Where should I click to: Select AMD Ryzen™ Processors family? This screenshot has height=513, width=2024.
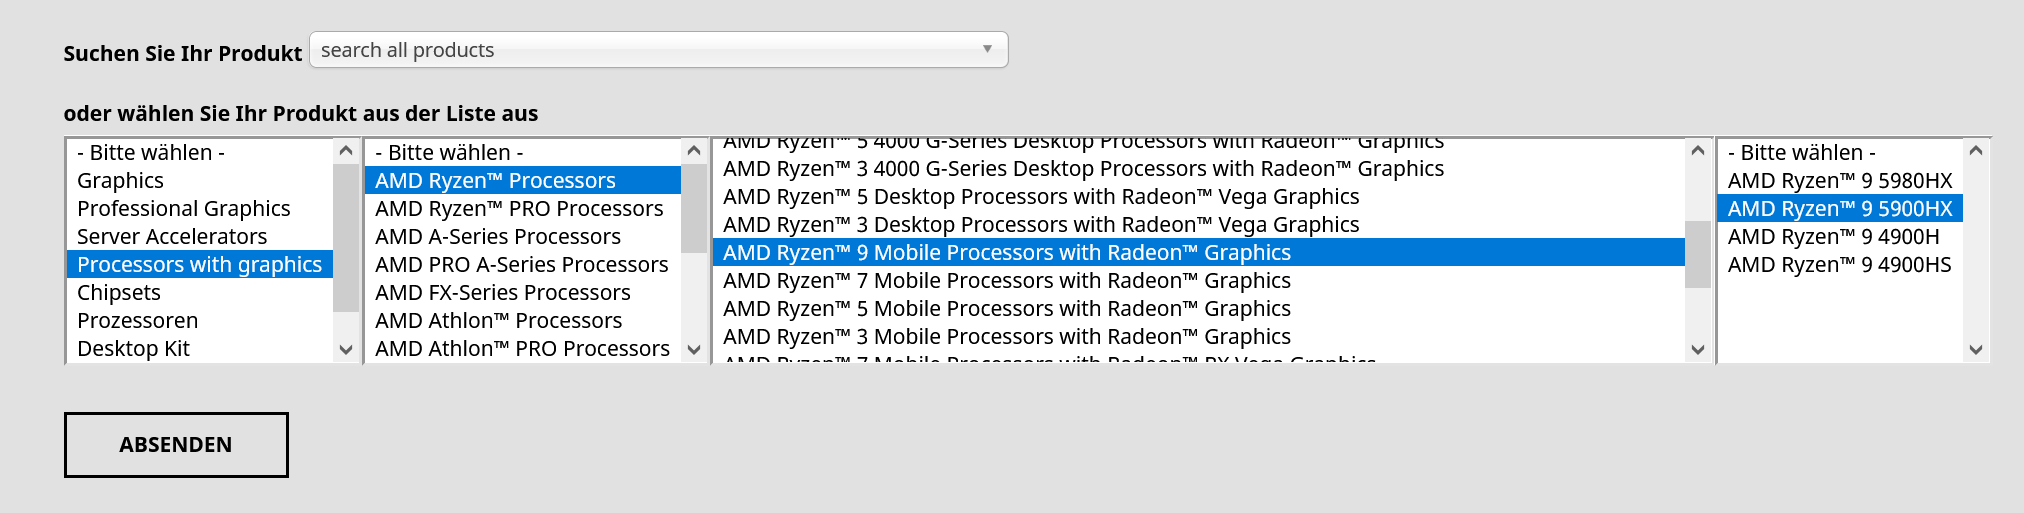[523, 180]
